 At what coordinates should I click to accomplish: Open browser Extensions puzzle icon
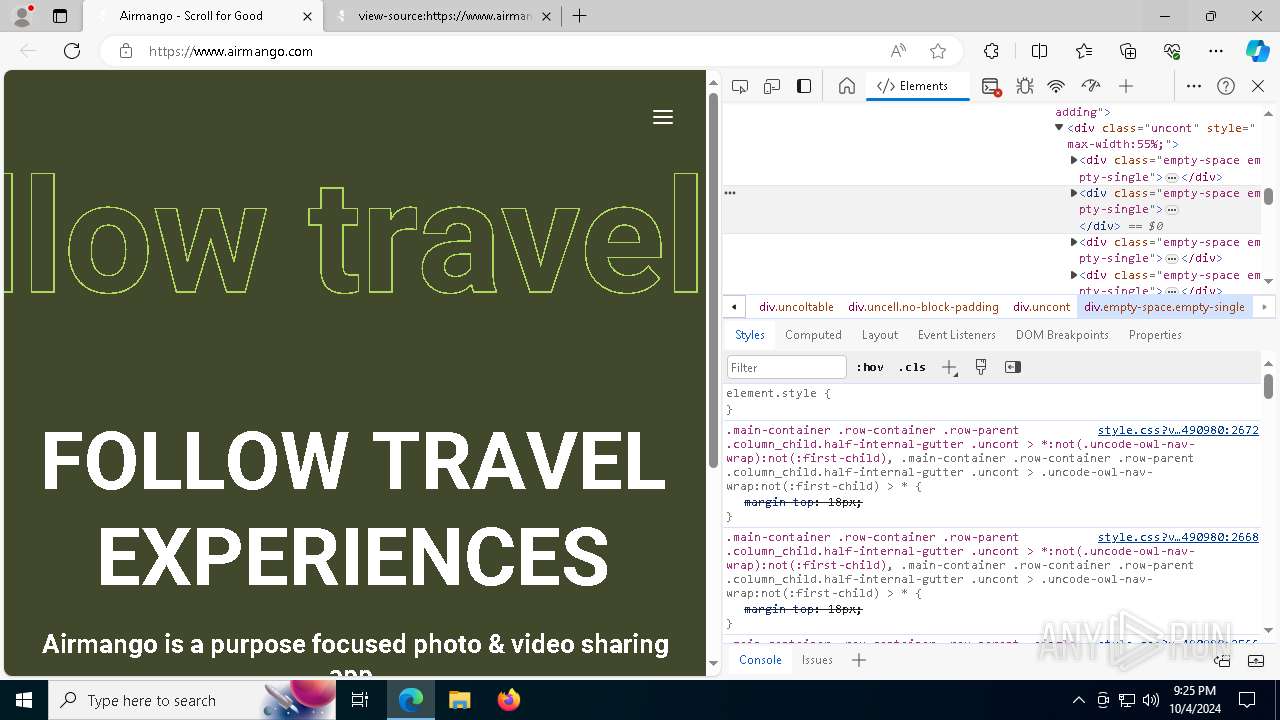(991, 51)
